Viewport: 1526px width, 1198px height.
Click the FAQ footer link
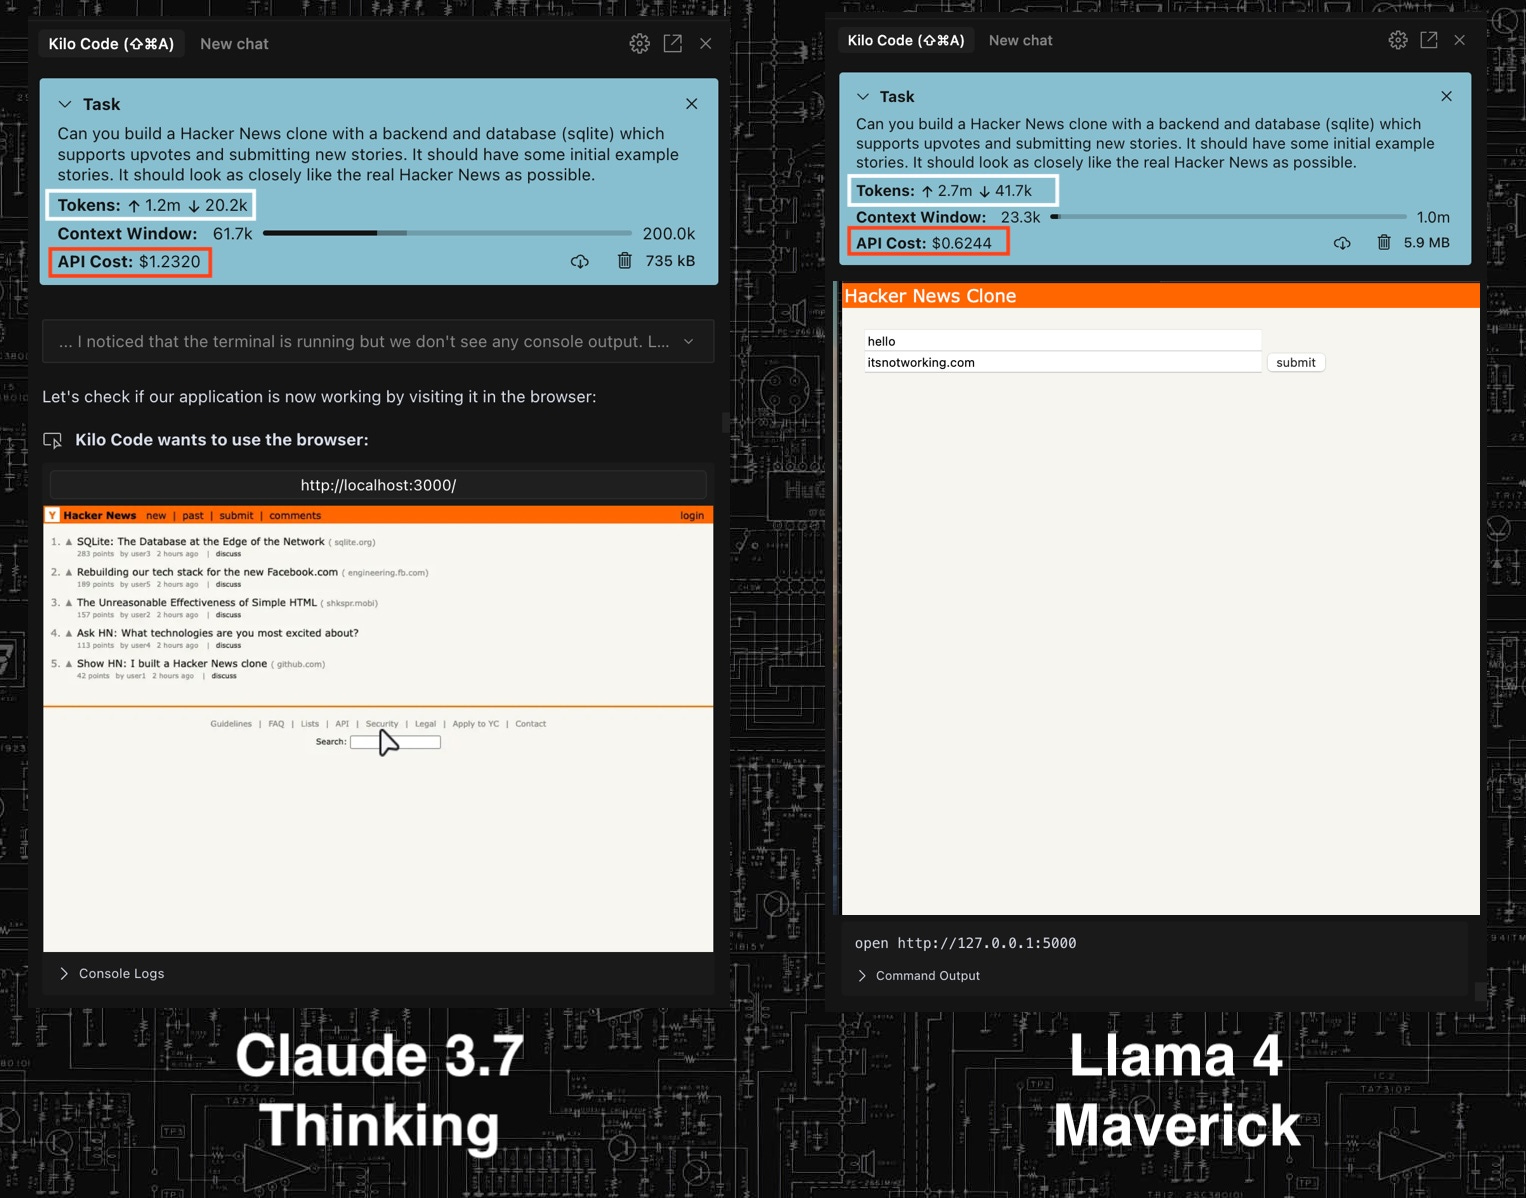pos(276,724)
